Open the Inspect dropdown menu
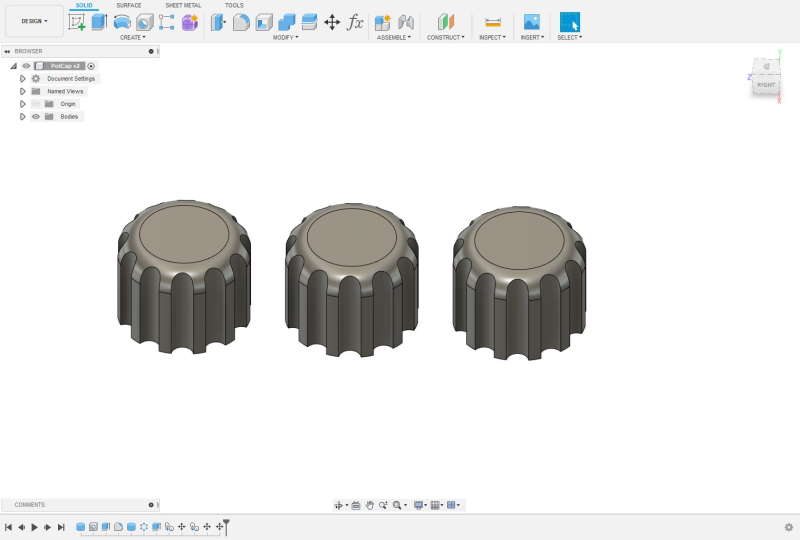 point(492,37)
